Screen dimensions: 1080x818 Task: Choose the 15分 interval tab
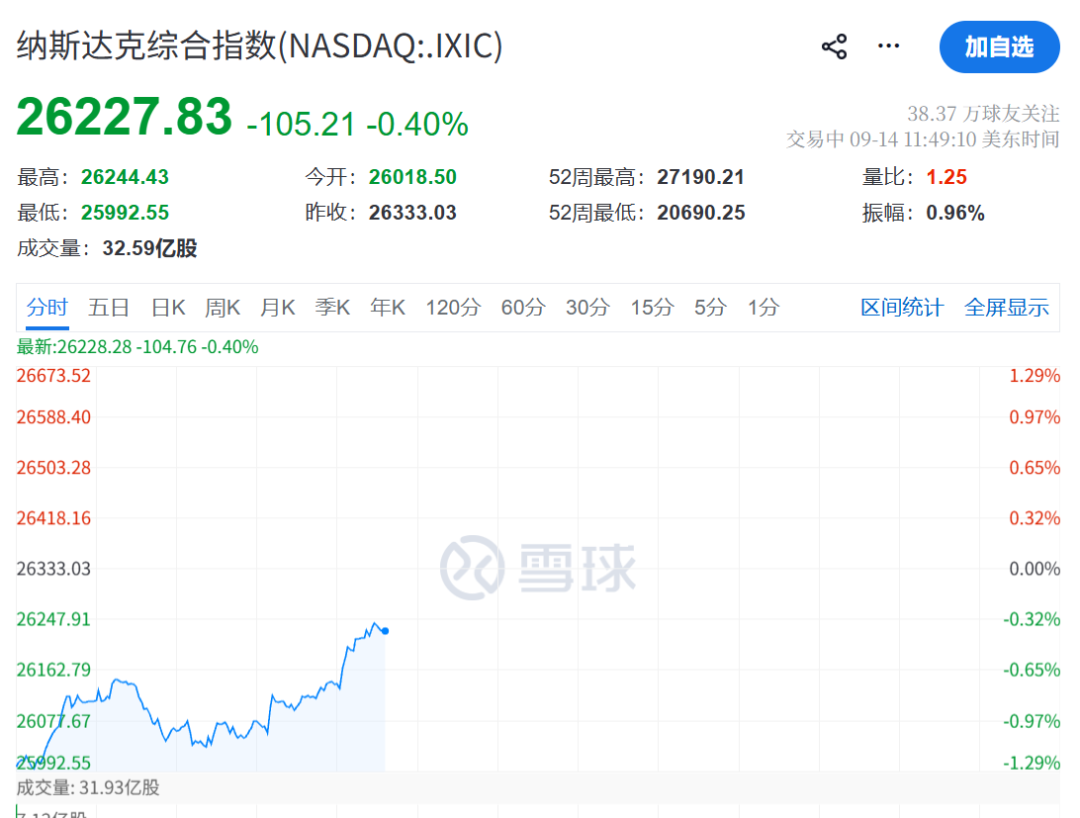click(652, 307)
